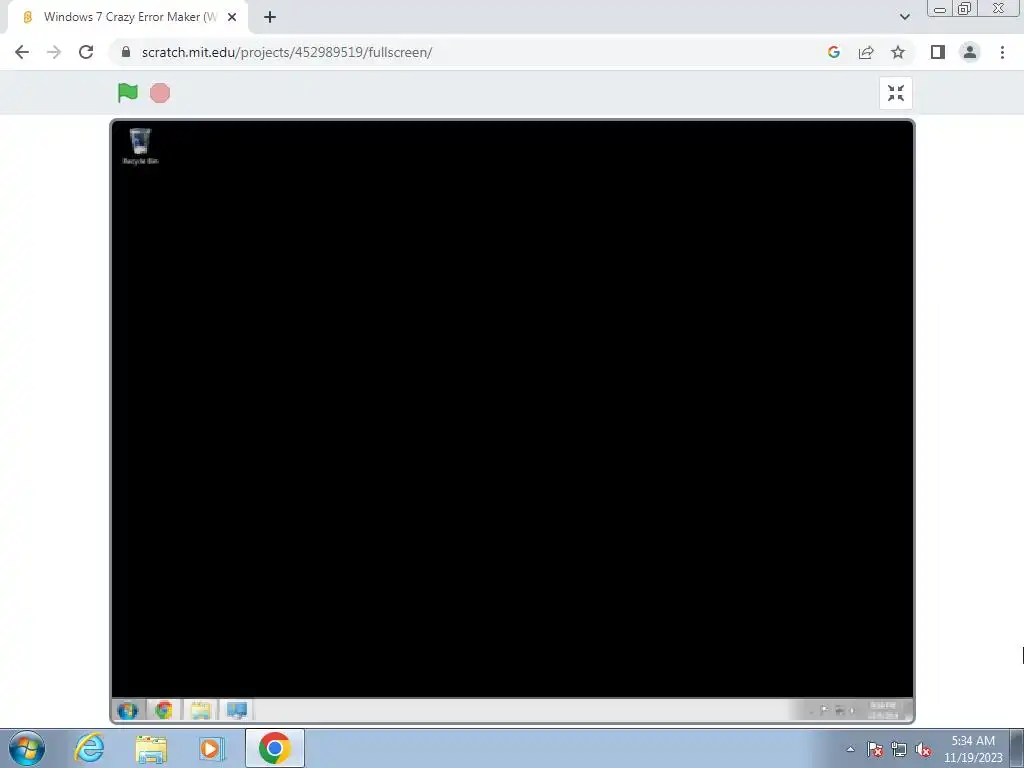Click the 5:34 AM system clock
Screen dimensions: 1024x768
973,749
